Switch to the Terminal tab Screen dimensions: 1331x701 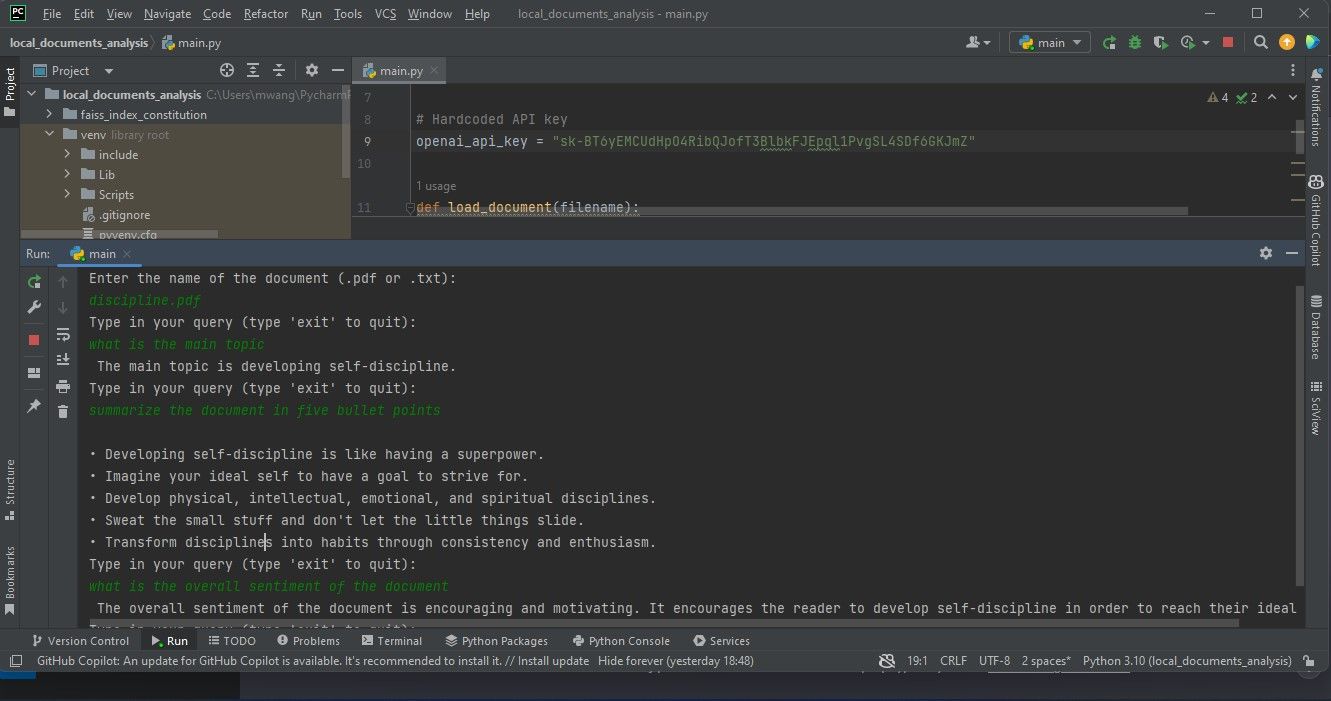[392, 640]
